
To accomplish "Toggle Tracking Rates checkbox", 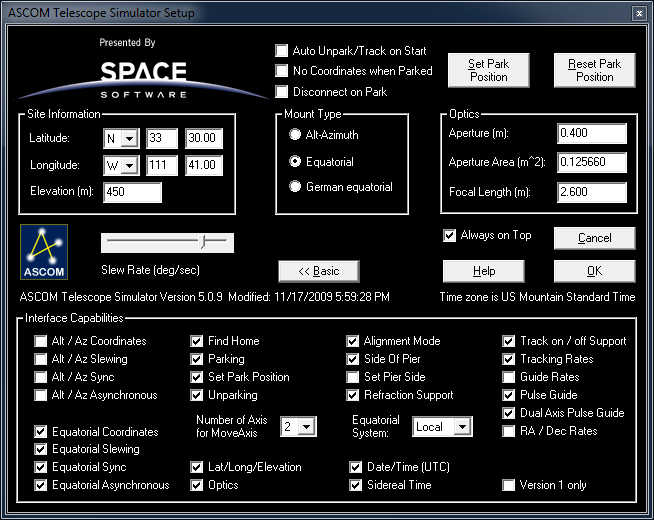I will tap(508, 359).
